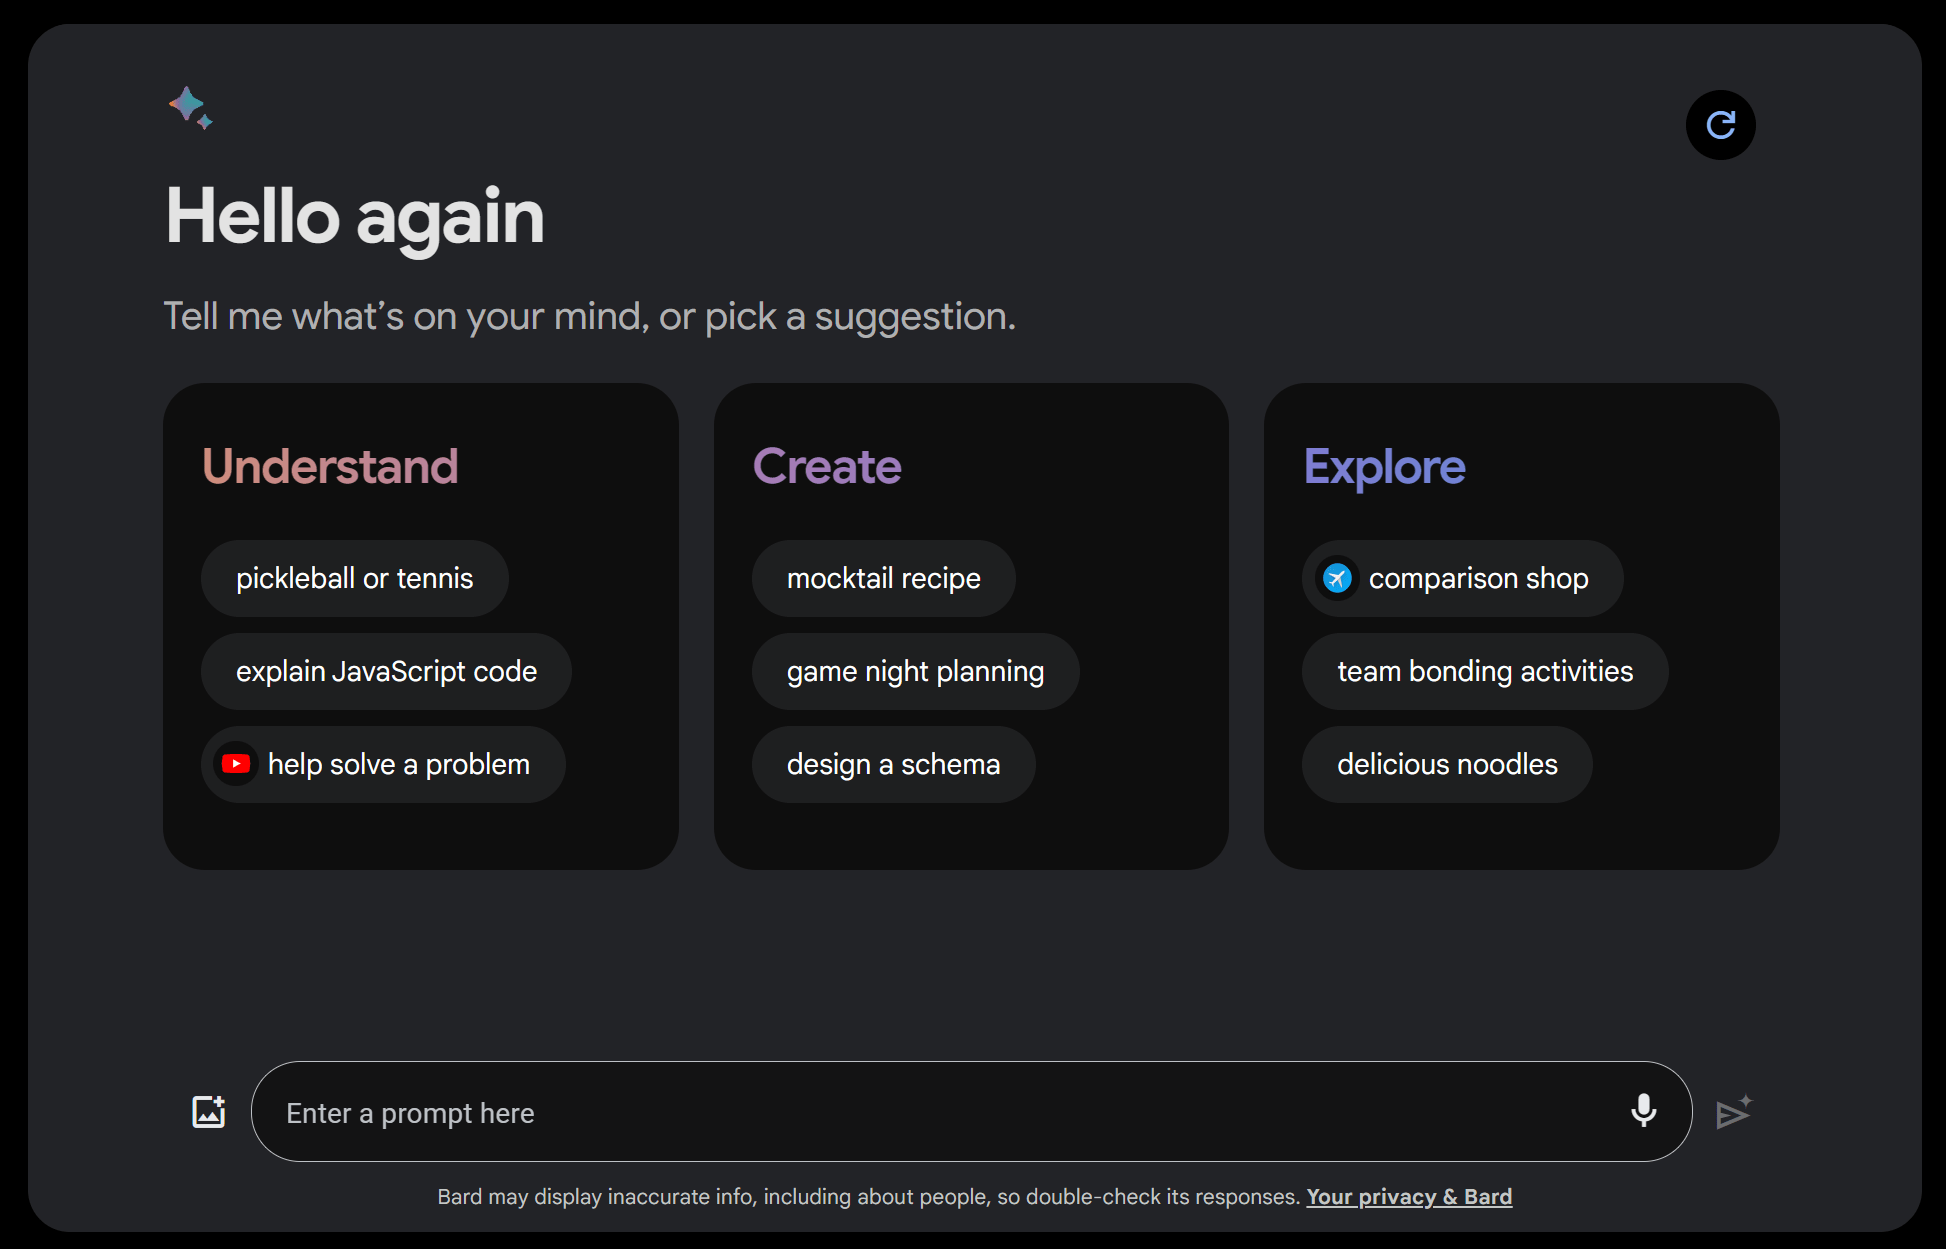The width and height of the screenshot is (1946, 1249).
Task: Click the upload image icon
Action: pyautogui.click(x=208, y=1112)
